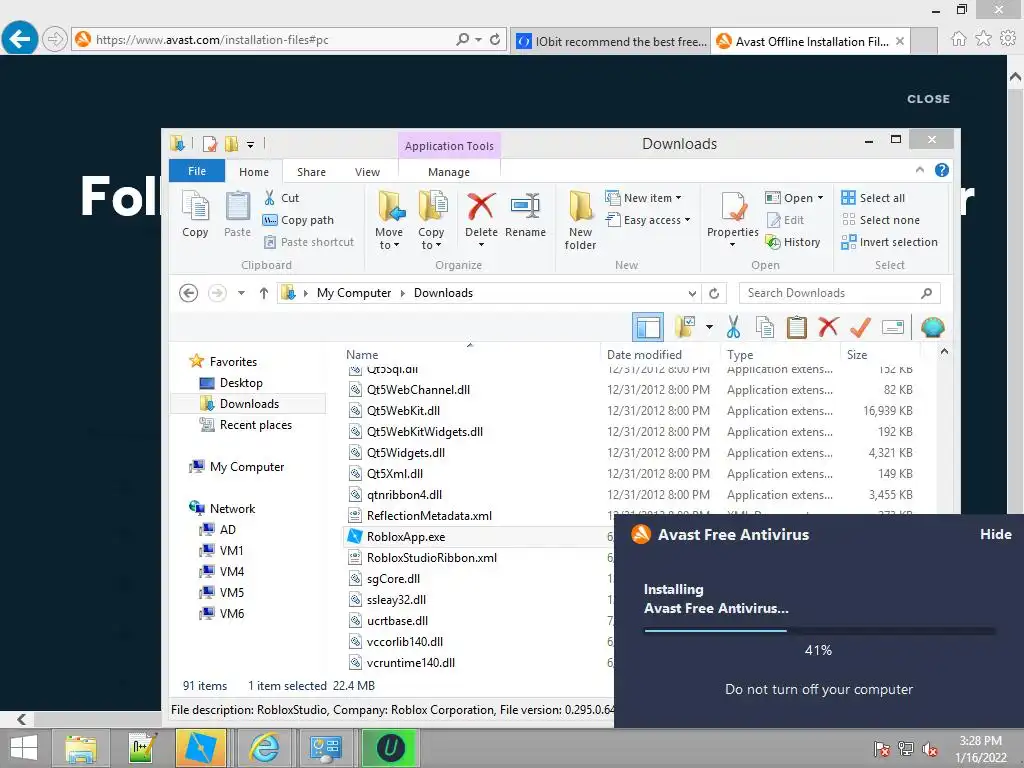This screenshot has width=1024, height=768.
Task: Click the red Delete icon
Action: [x=481, y=207]
